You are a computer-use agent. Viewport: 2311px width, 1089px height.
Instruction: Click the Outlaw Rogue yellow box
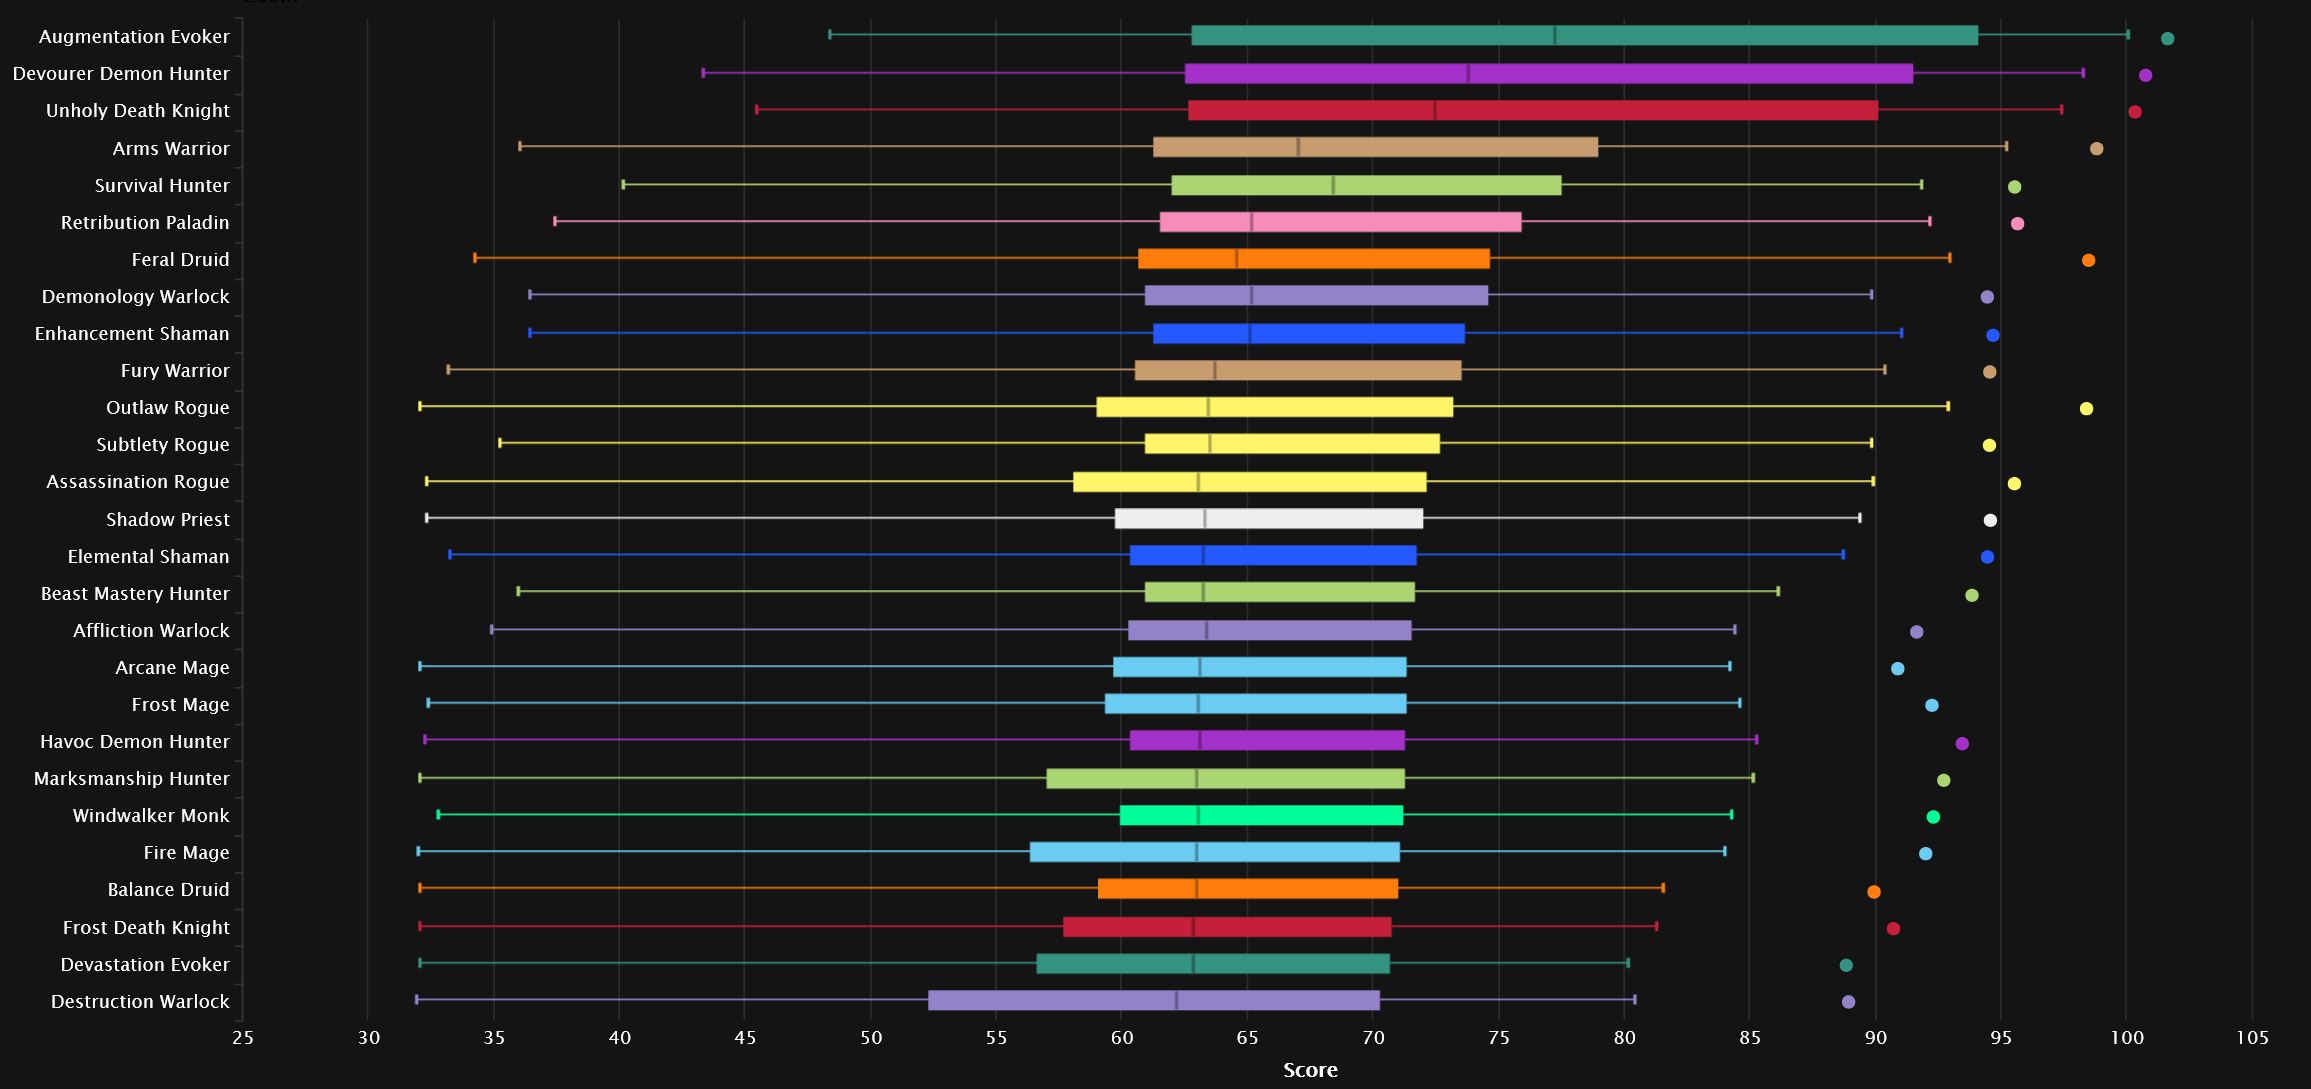click(x=1274, y=407)
